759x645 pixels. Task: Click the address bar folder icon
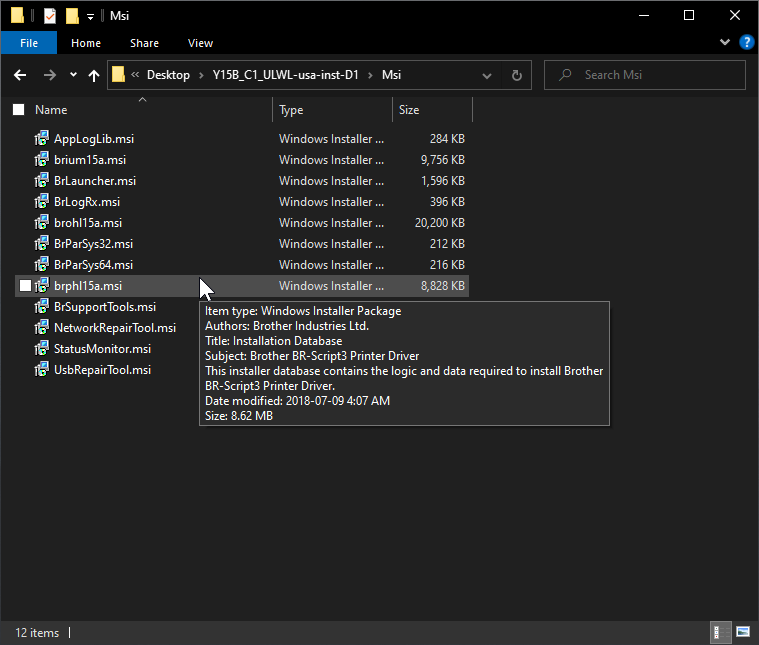point(118,75)
